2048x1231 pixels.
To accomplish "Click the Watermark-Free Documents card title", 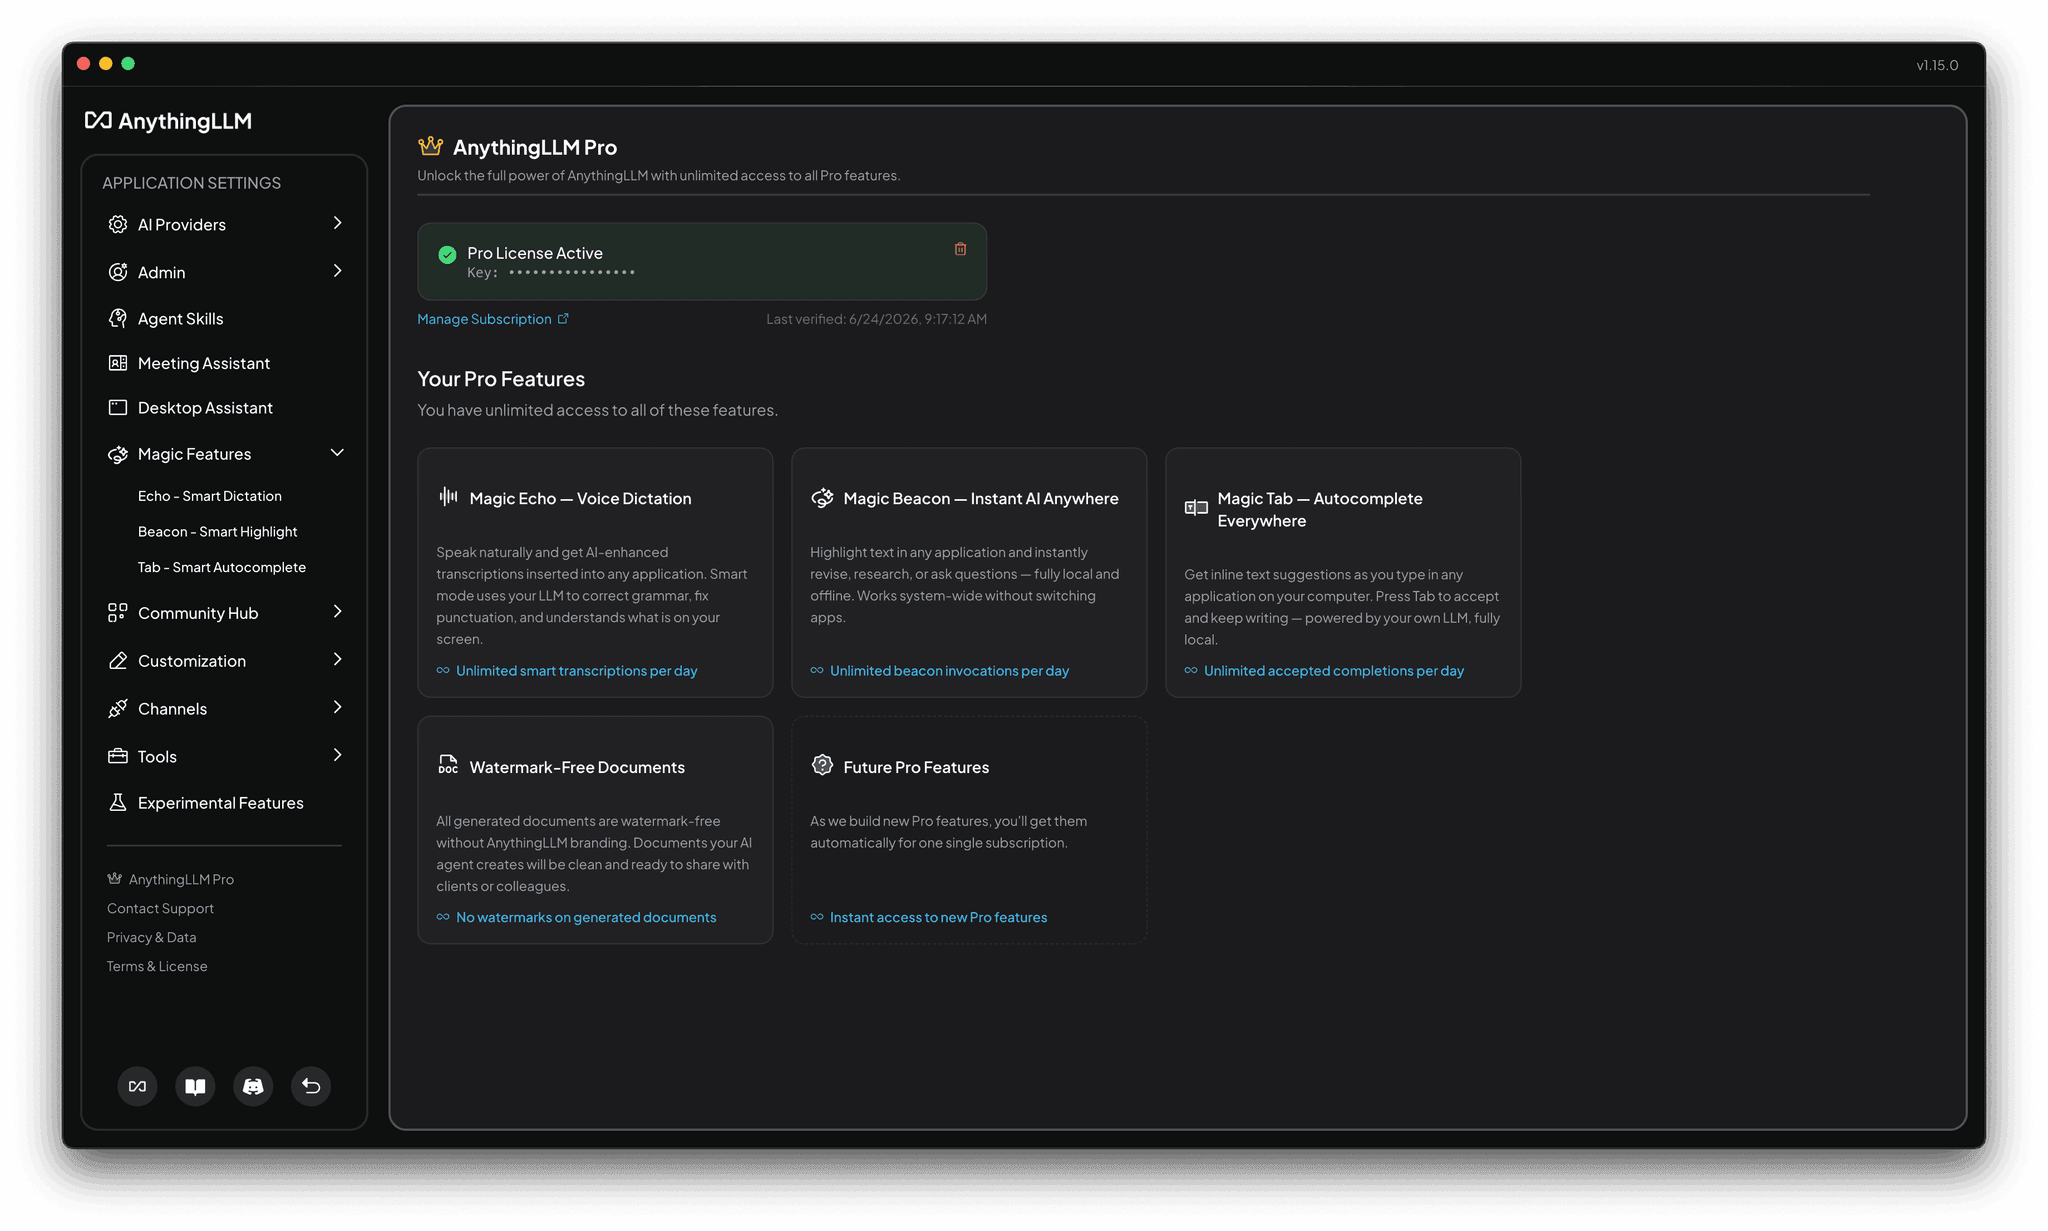I will pos(577,767).
